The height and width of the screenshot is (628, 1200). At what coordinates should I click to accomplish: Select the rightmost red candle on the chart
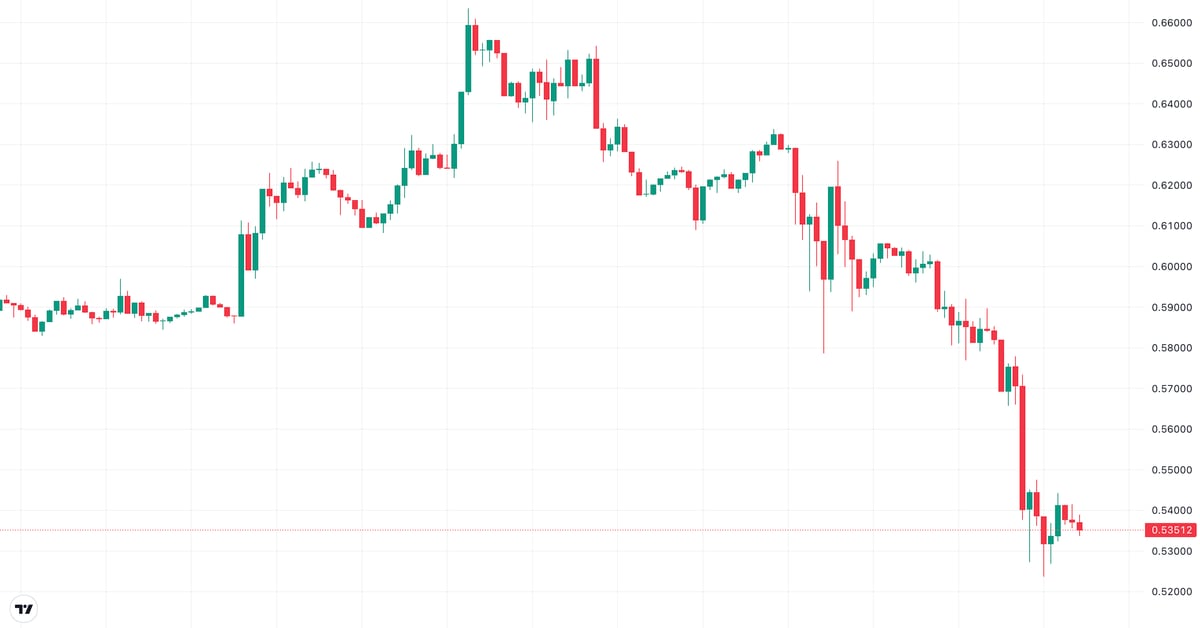pos(1079,526)
